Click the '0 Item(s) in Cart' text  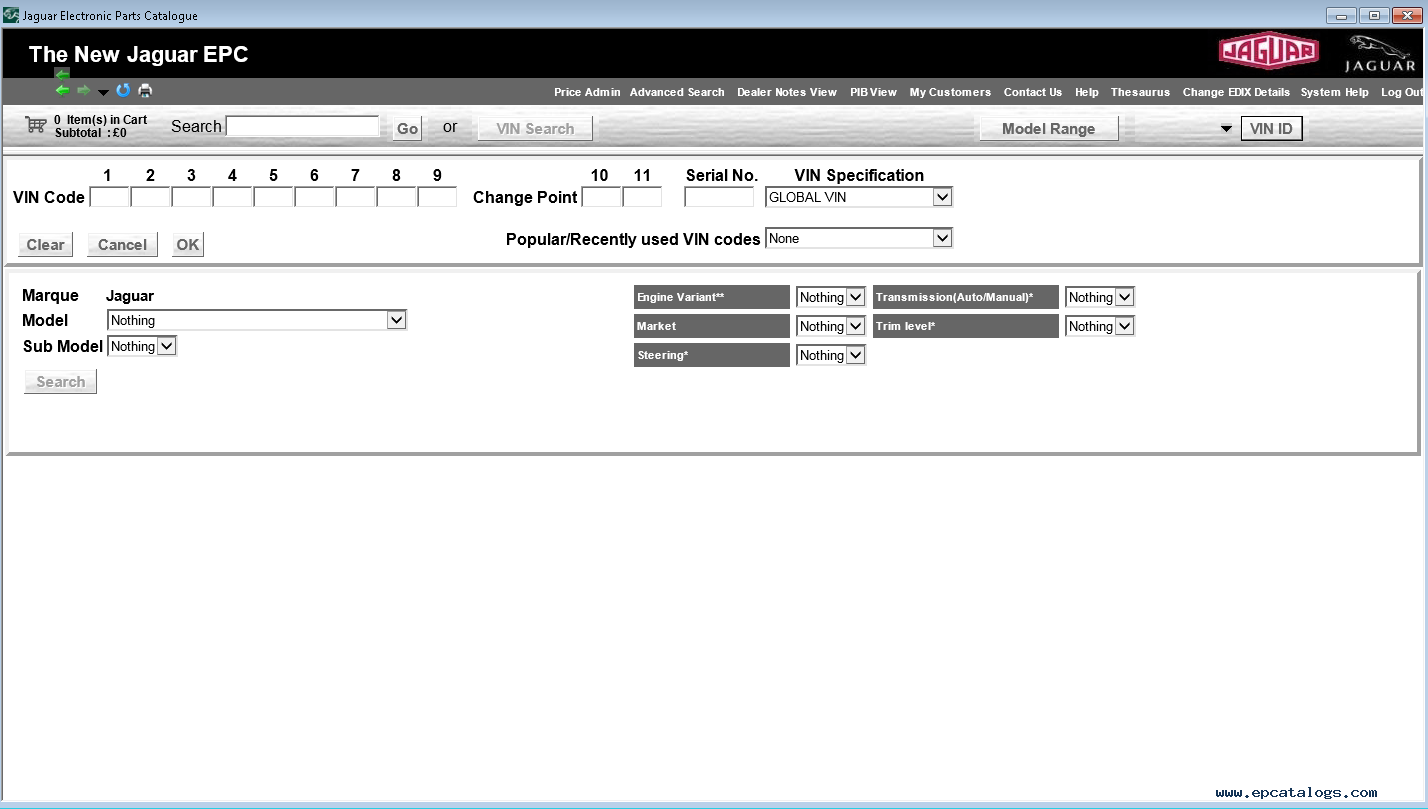coord(100,120)
